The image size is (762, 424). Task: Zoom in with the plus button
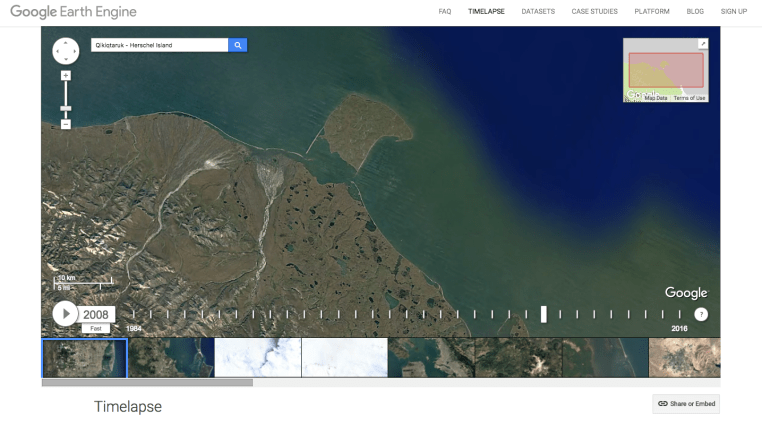66,76
